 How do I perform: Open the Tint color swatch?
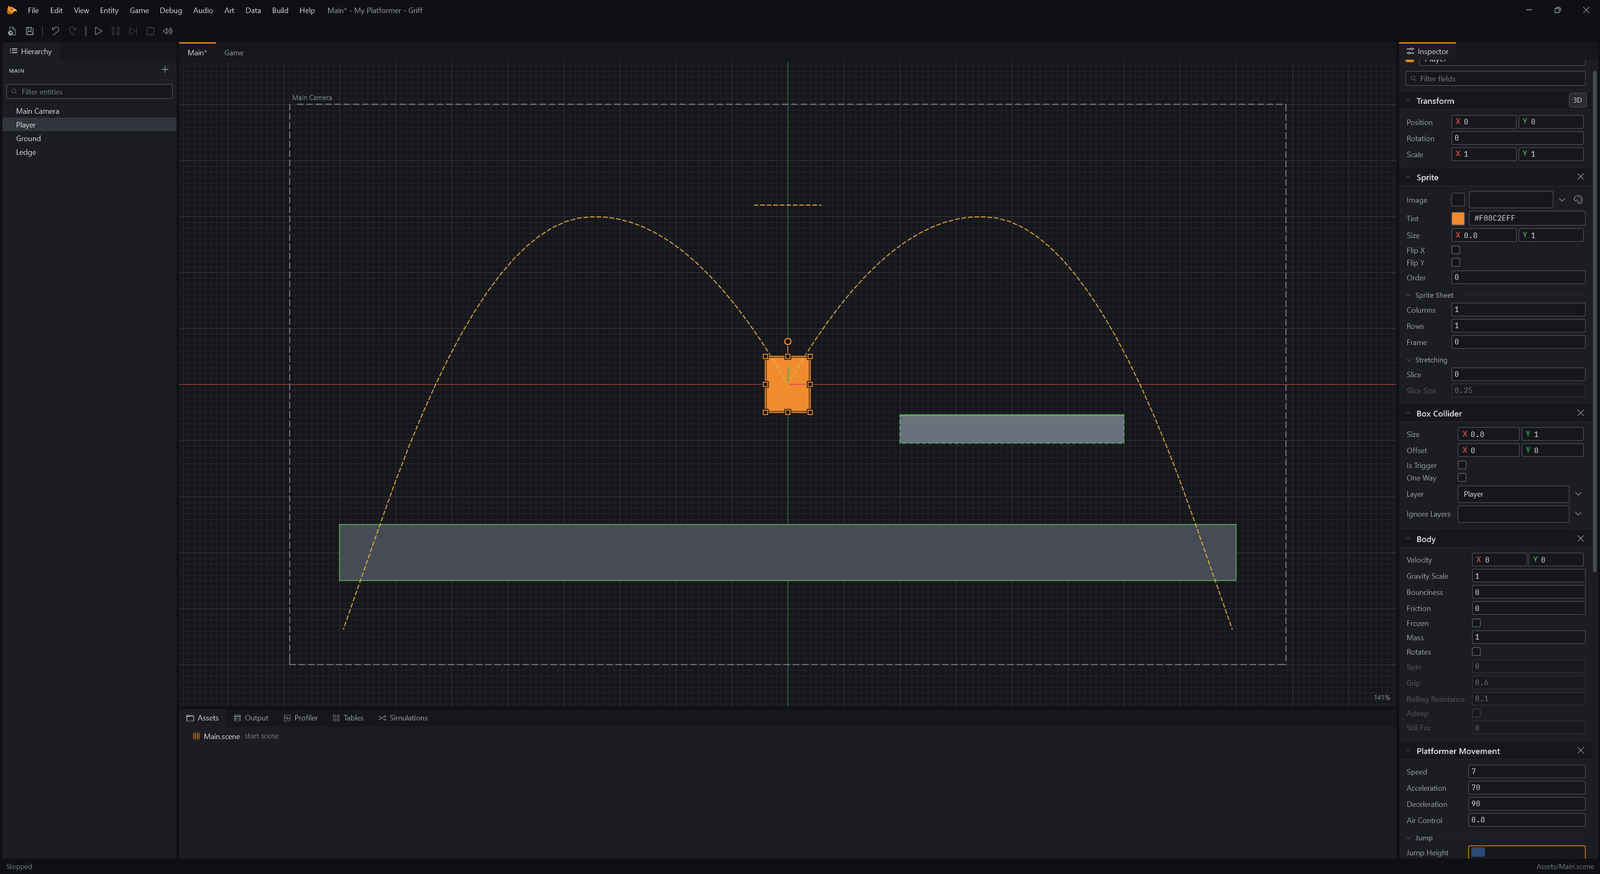[1458, 218]
